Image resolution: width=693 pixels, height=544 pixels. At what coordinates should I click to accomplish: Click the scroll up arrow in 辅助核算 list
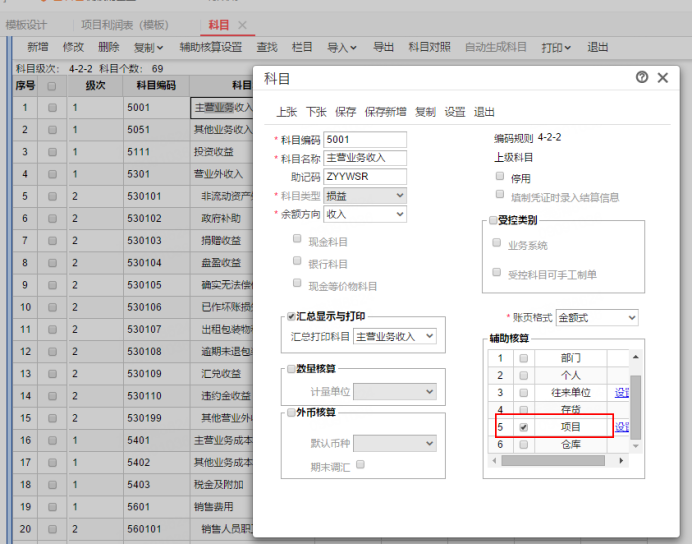pyautogui.click(x=636, y=356)
